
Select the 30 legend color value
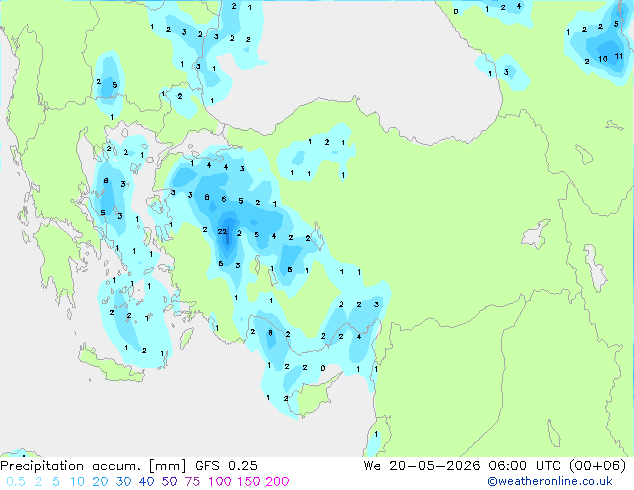coord(123,482)
